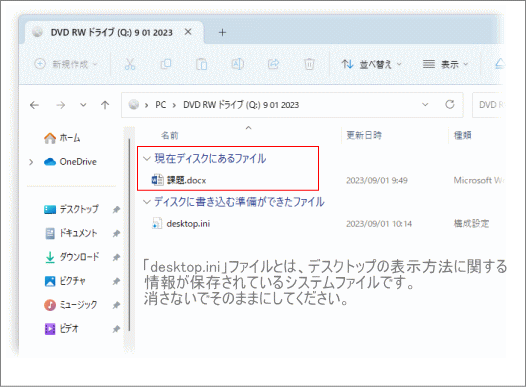Click the 新規作成 (New) button

point(66,64)
